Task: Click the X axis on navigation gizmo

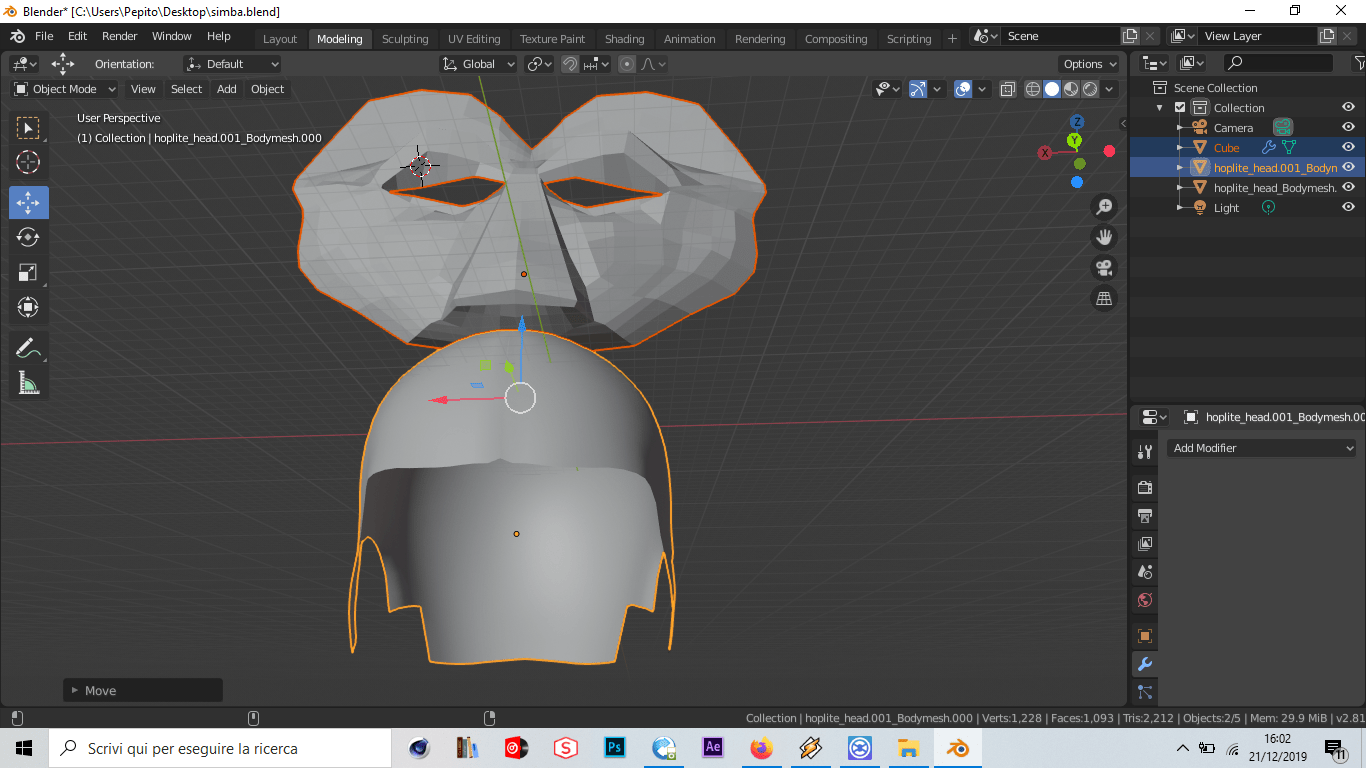Action: 1045,153
